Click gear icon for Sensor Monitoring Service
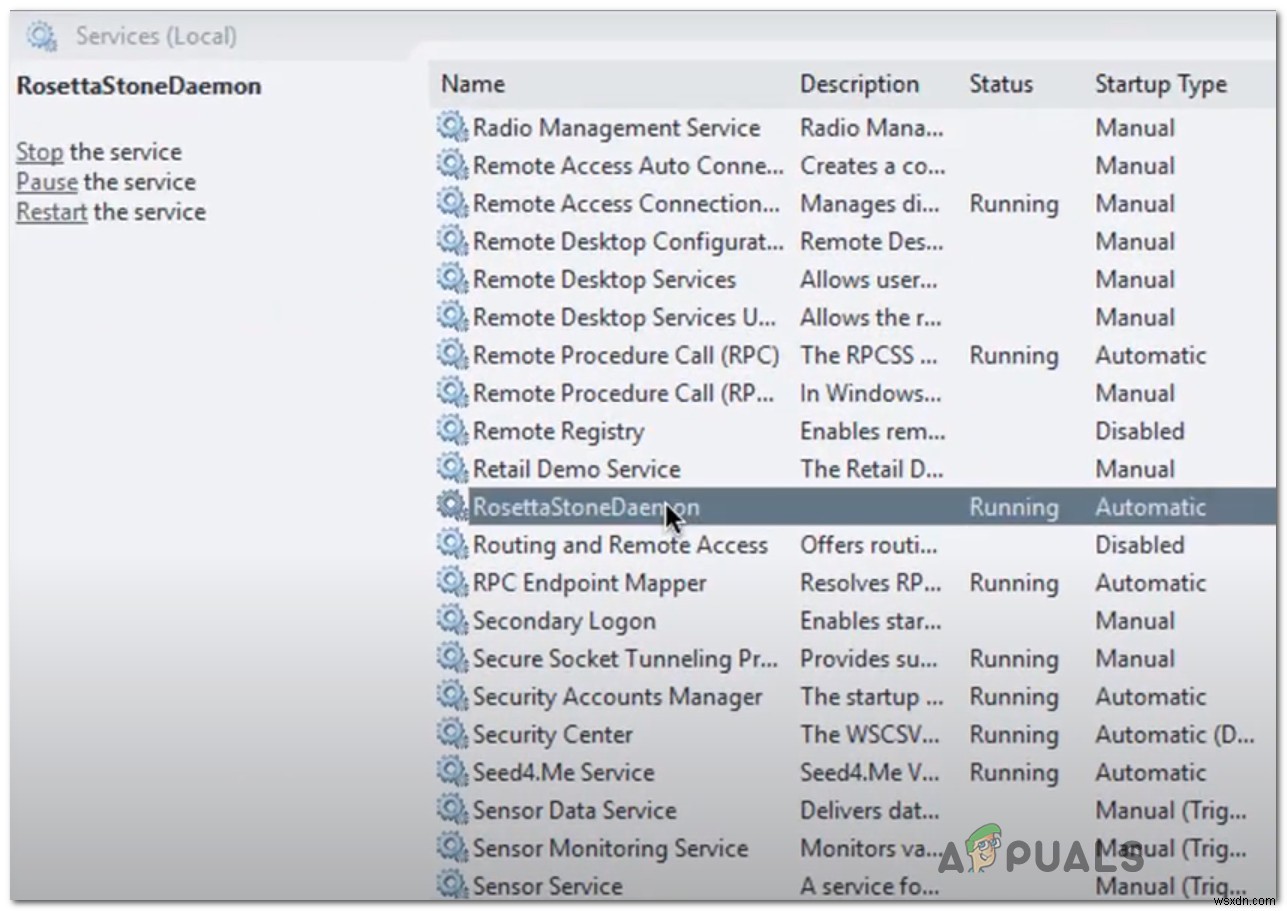 pos(452,849)
